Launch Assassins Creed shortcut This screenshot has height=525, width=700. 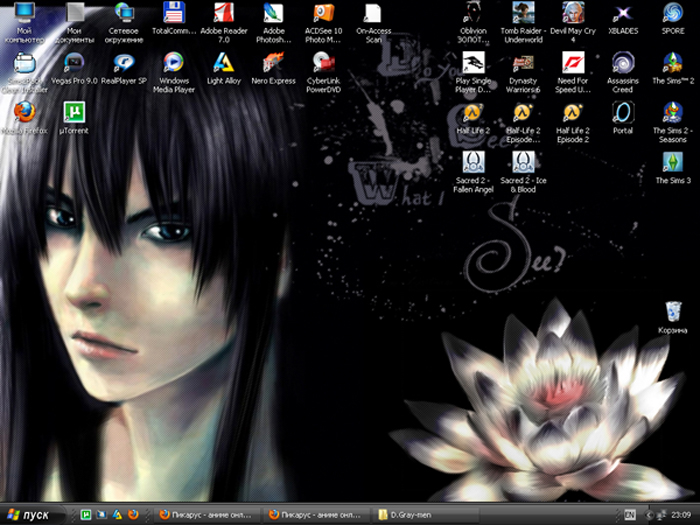[x=623, y=72]
